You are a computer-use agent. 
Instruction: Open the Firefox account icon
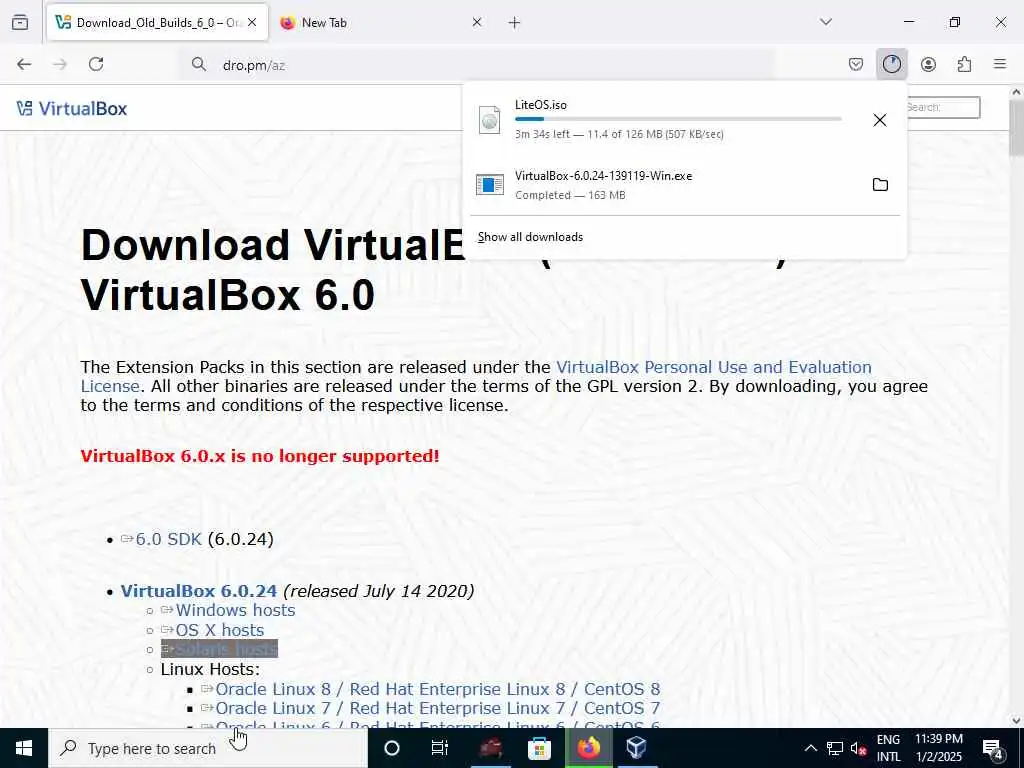928,64
